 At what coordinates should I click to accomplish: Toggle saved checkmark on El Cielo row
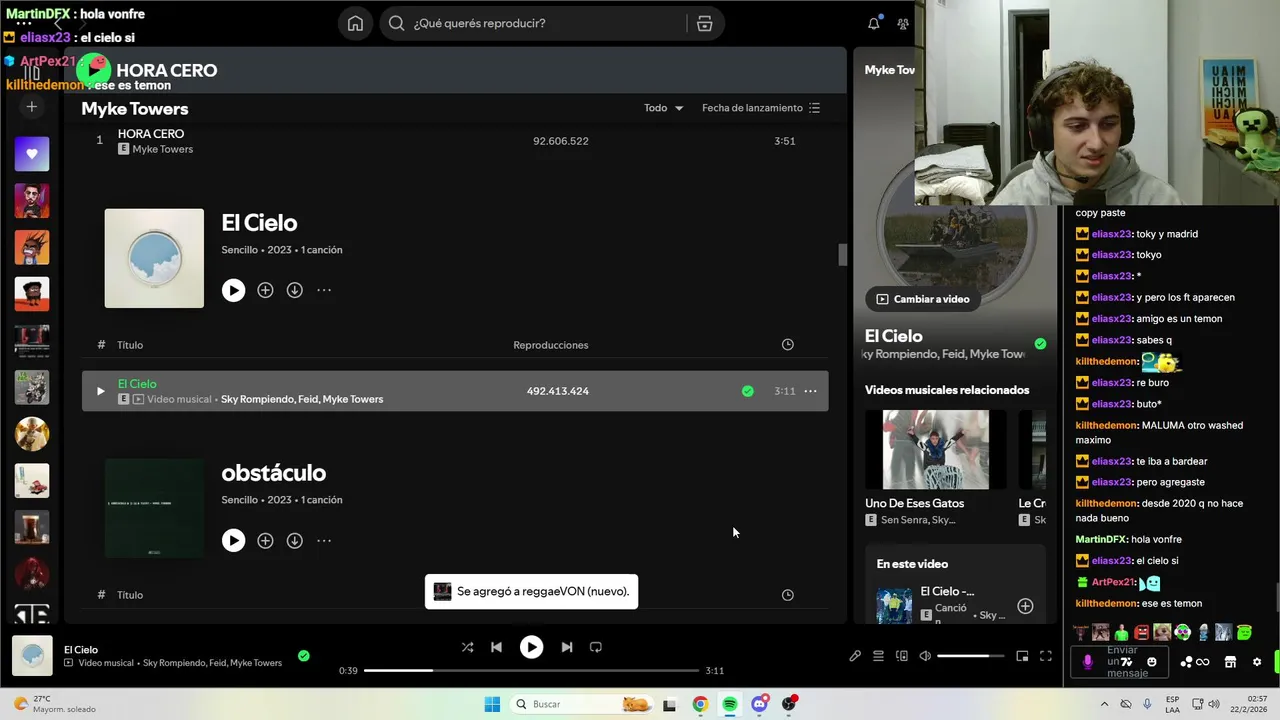pyautogui.click(x=748, y=391)
